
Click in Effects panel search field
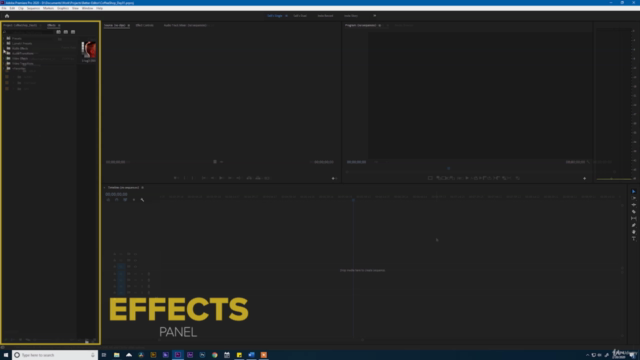click(29, 32)
